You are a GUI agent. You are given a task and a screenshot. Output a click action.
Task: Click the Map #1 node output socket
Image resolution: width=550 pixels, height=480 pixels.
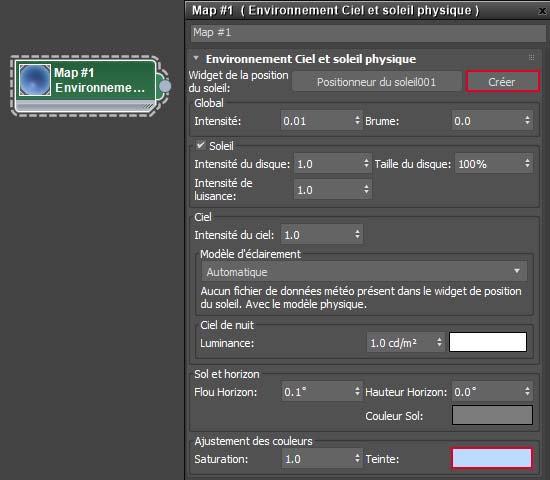[165, 86]
